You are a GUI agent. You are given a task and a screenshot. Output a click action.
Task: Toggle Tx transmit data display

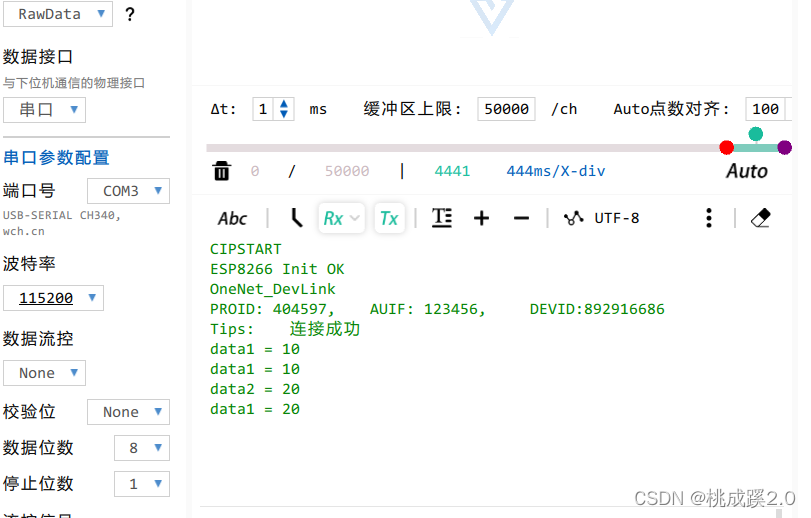pyautogui.click(x=389, y=218)
